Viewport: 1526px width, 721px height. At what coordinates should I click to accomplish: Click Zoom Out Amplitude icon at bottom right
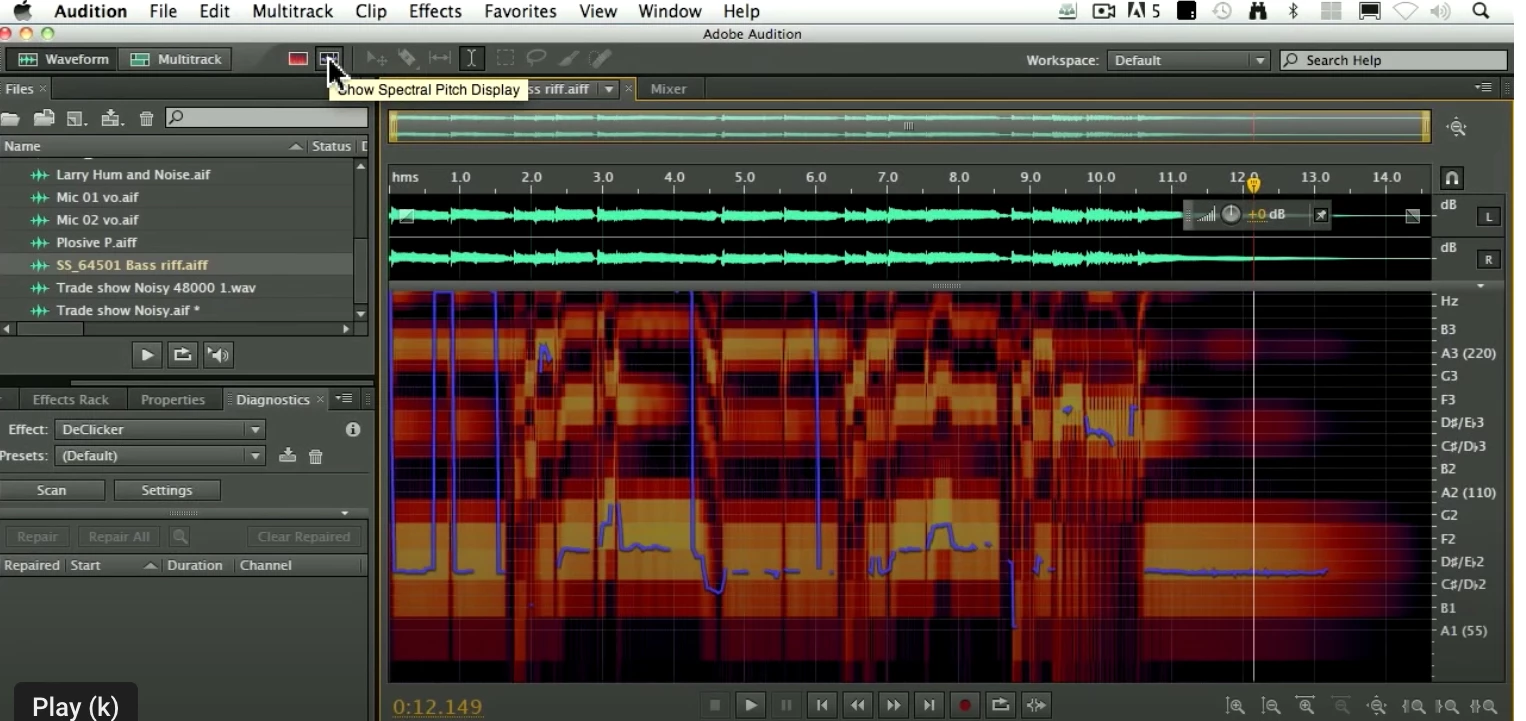[1271, 706]
